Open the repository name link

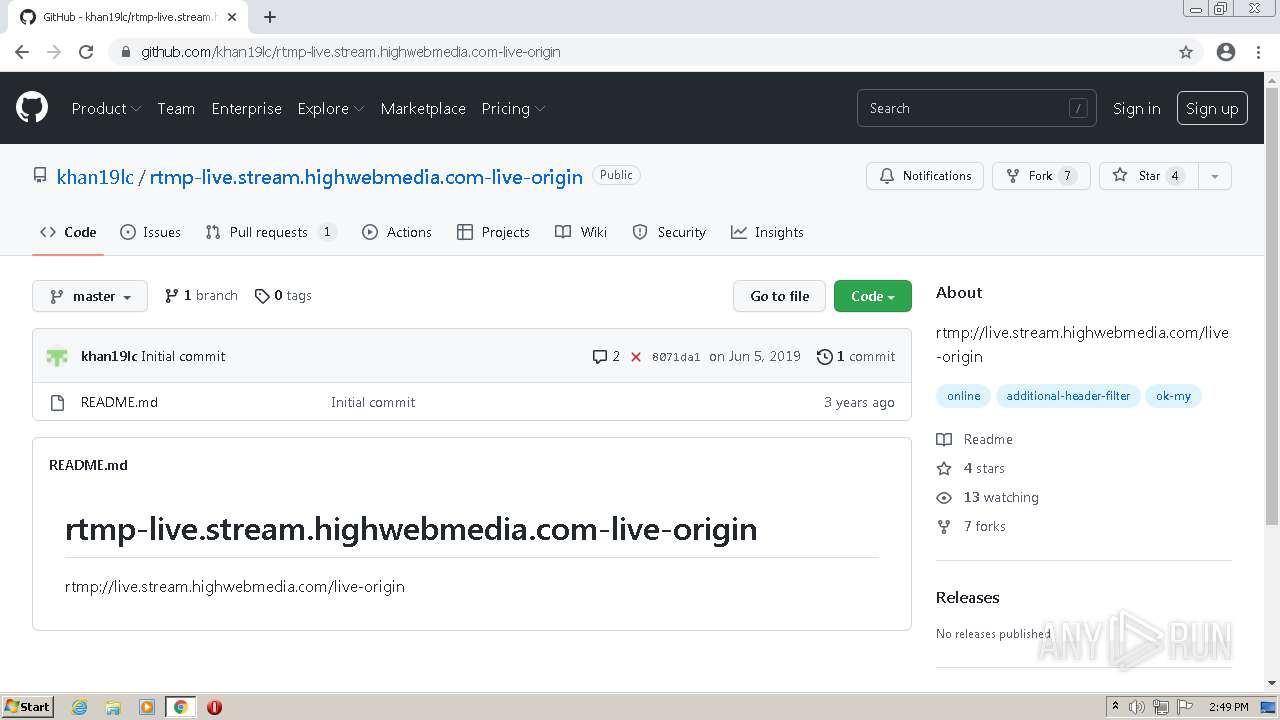pyautogui.click(x=366, y=177)
